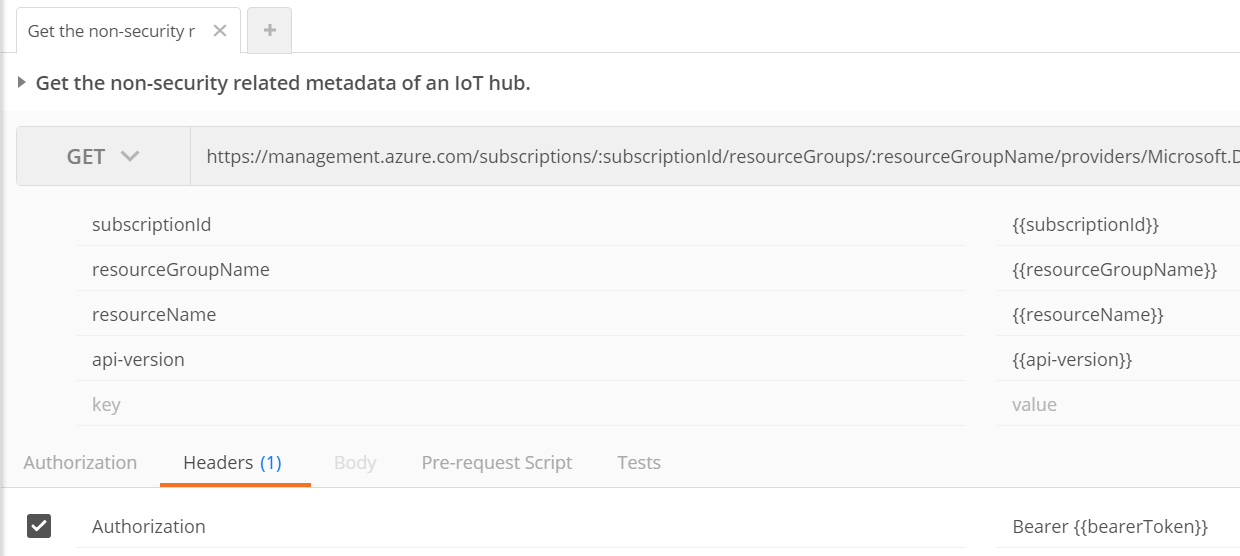Edit the Bearer {{bearerToken}} header value
This screenshot has width=1240, height=556.
(1110, 527)
